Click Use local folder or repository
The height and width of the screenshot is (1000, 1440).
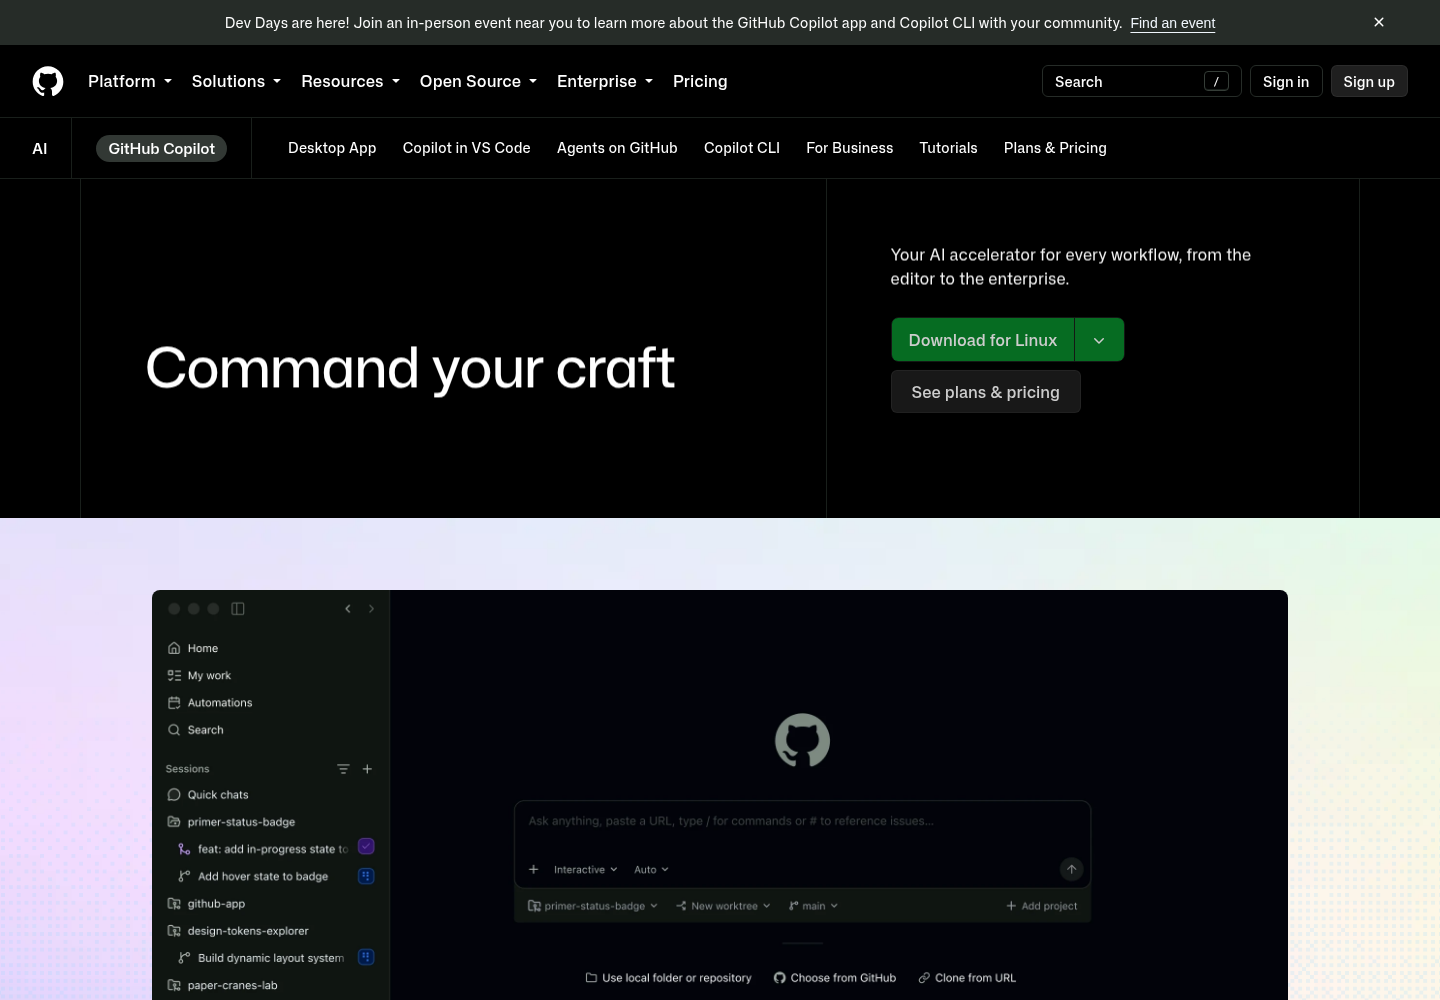668,978
